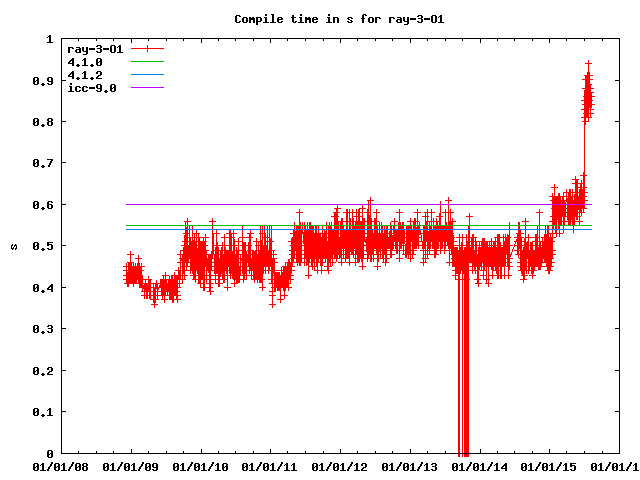
Task: Click the magenta line sample beside icc-9.0
Action: [146, 88]
